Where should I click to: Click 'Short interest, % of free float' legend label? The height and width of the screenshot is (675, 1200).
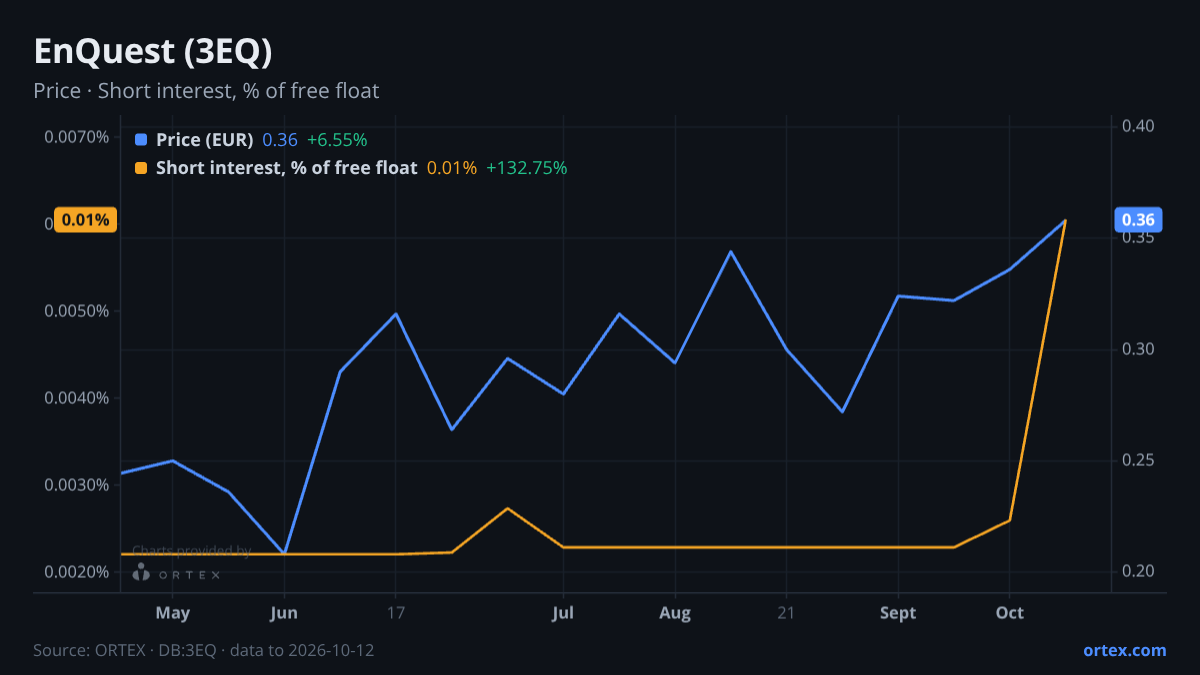click(x=287, y=168)
